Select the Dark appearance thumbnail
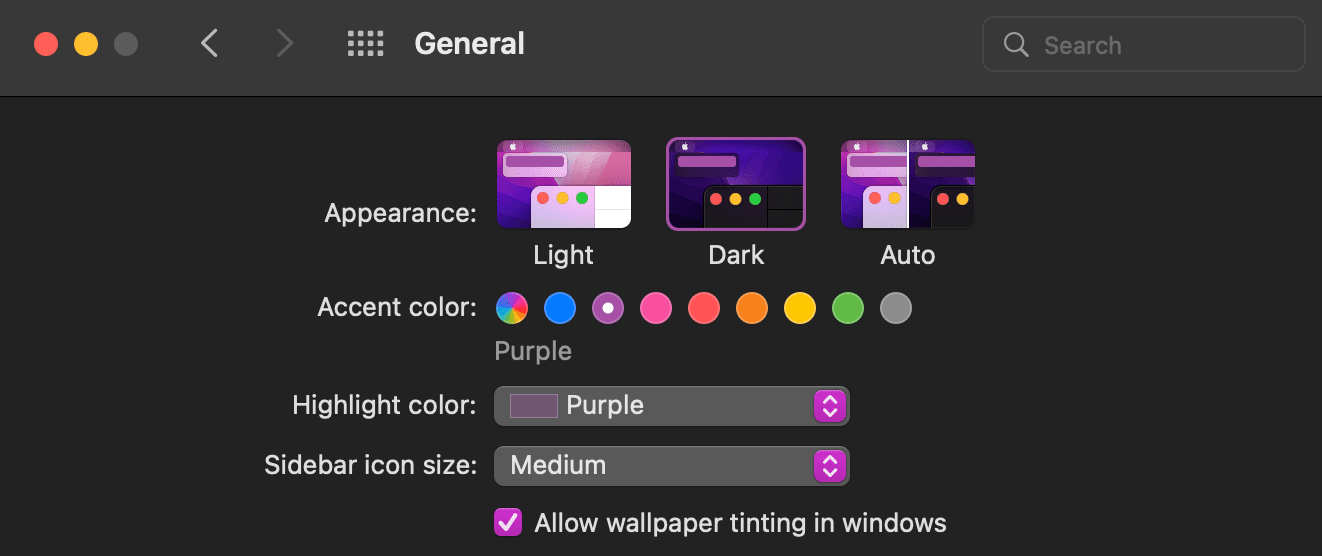 tap(736, 185)
